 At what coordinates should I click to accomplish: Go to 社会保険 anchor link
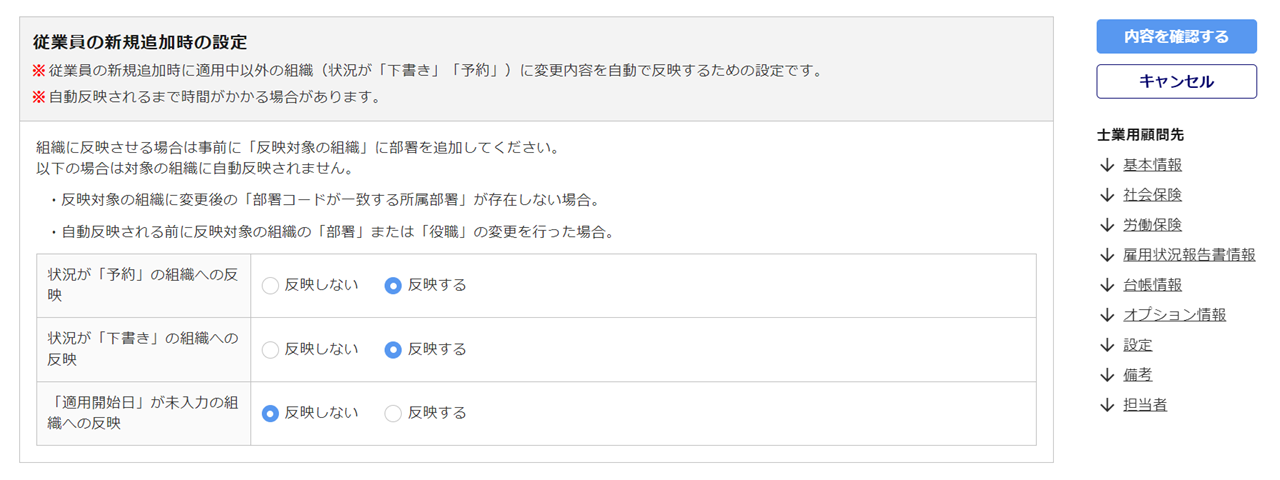pos(1152,195)
